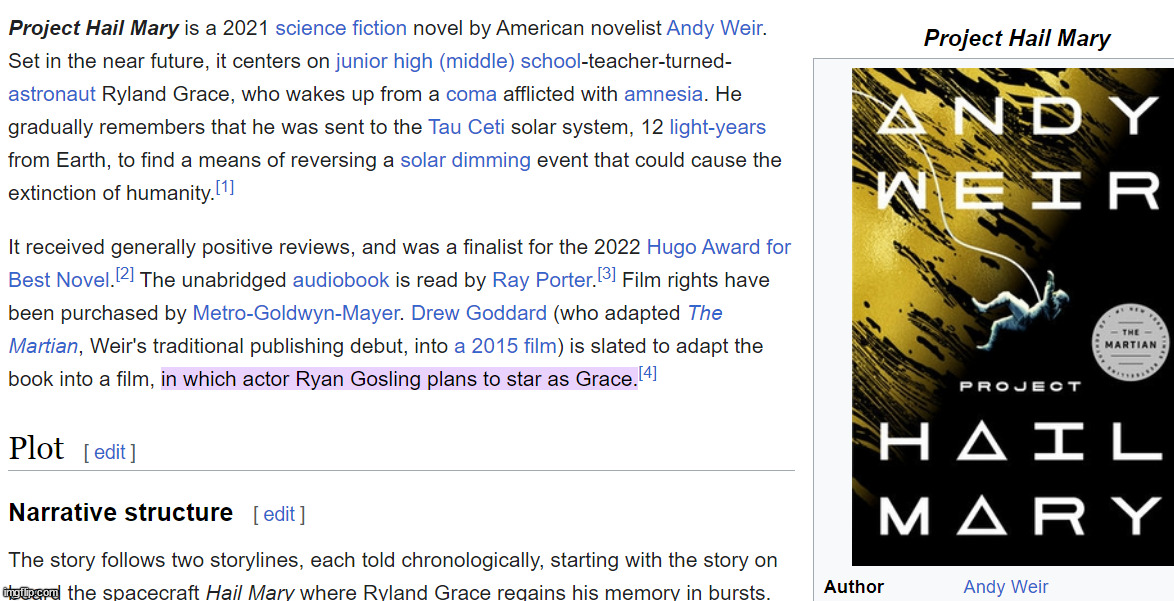The image size is (1174, 601).
Task: Open the astronaut article link
Action: 52,94
